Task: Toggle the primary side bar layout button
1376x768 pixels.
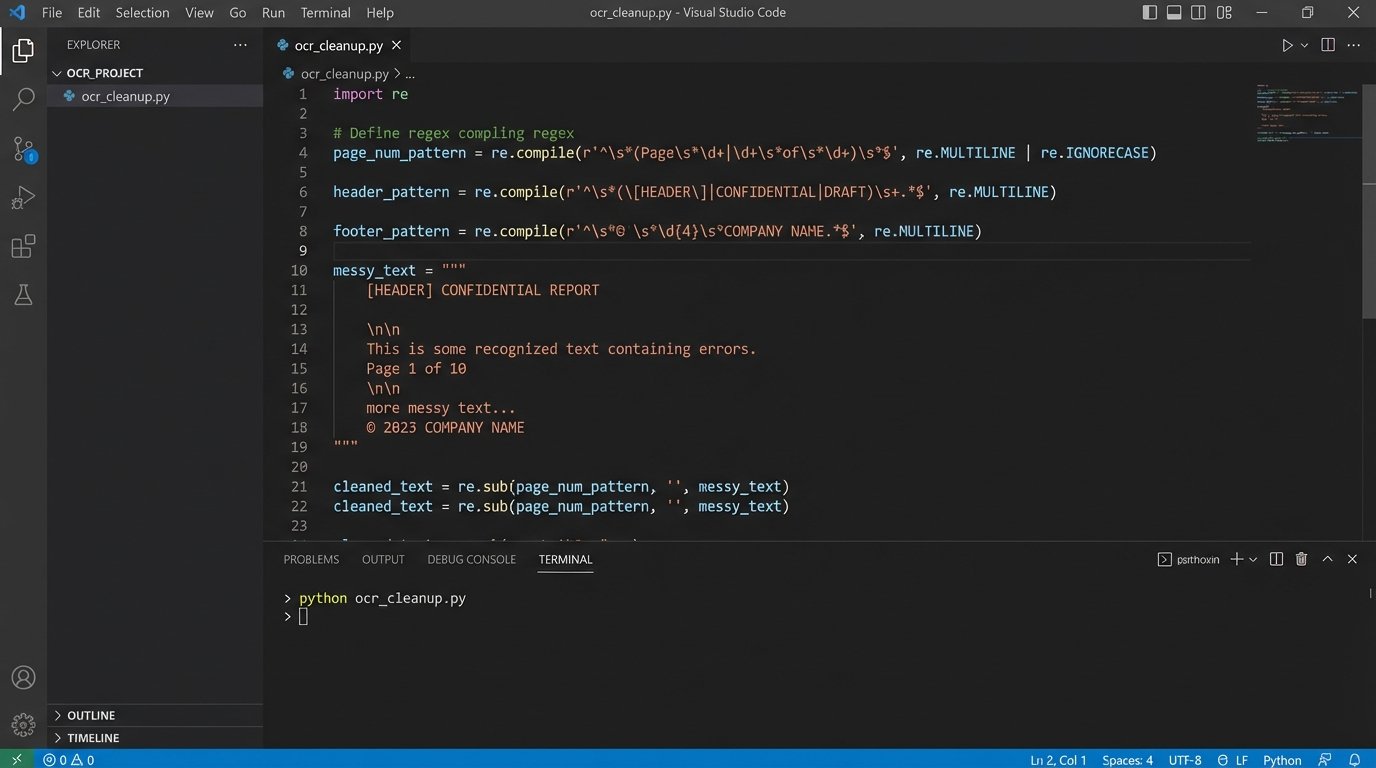Action: click(x=1150, y=13)
